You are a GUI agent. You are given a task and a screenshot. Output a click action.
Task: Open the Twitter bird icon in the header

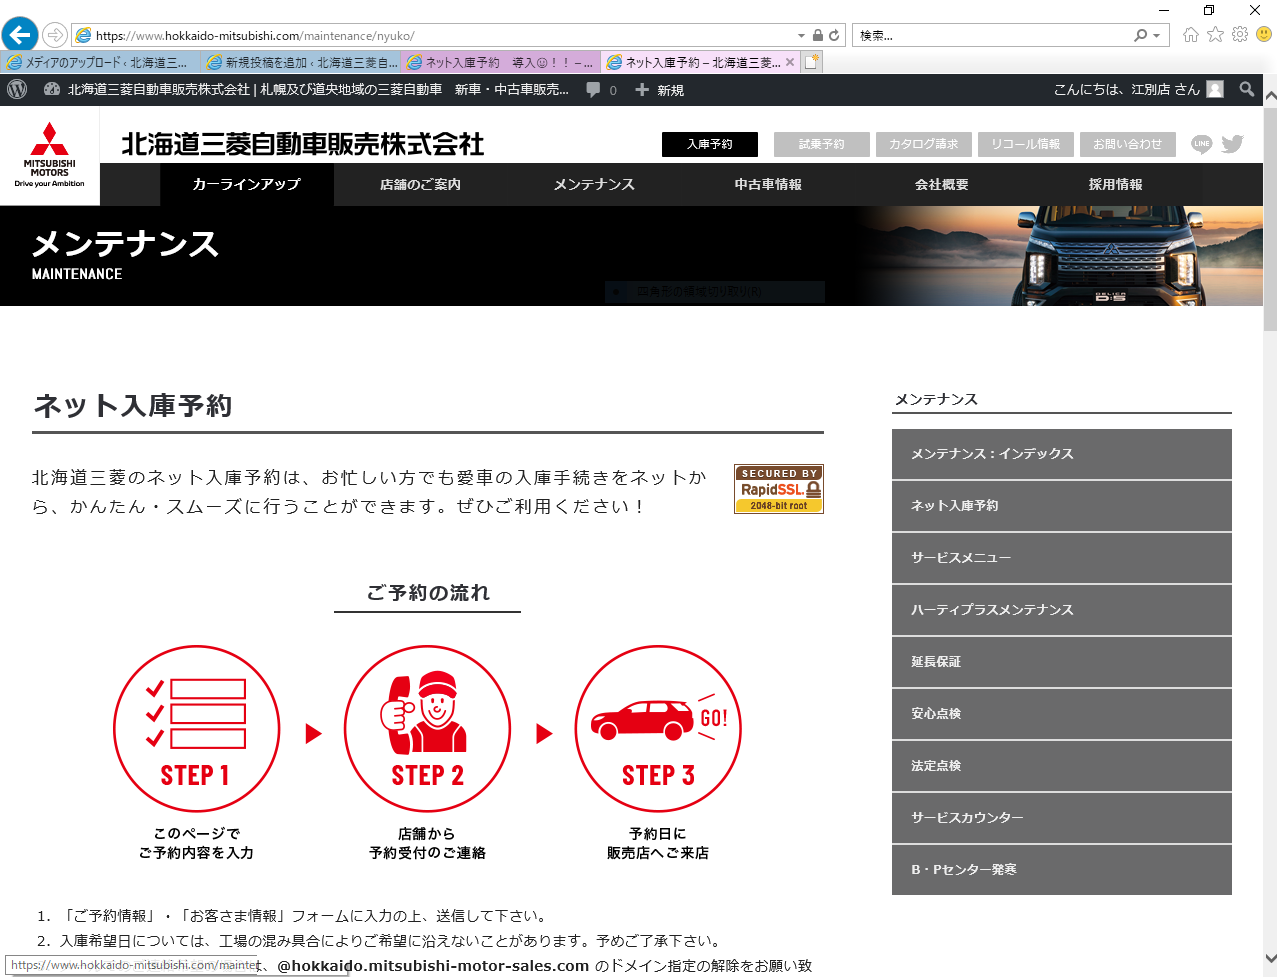(1232, 144)
